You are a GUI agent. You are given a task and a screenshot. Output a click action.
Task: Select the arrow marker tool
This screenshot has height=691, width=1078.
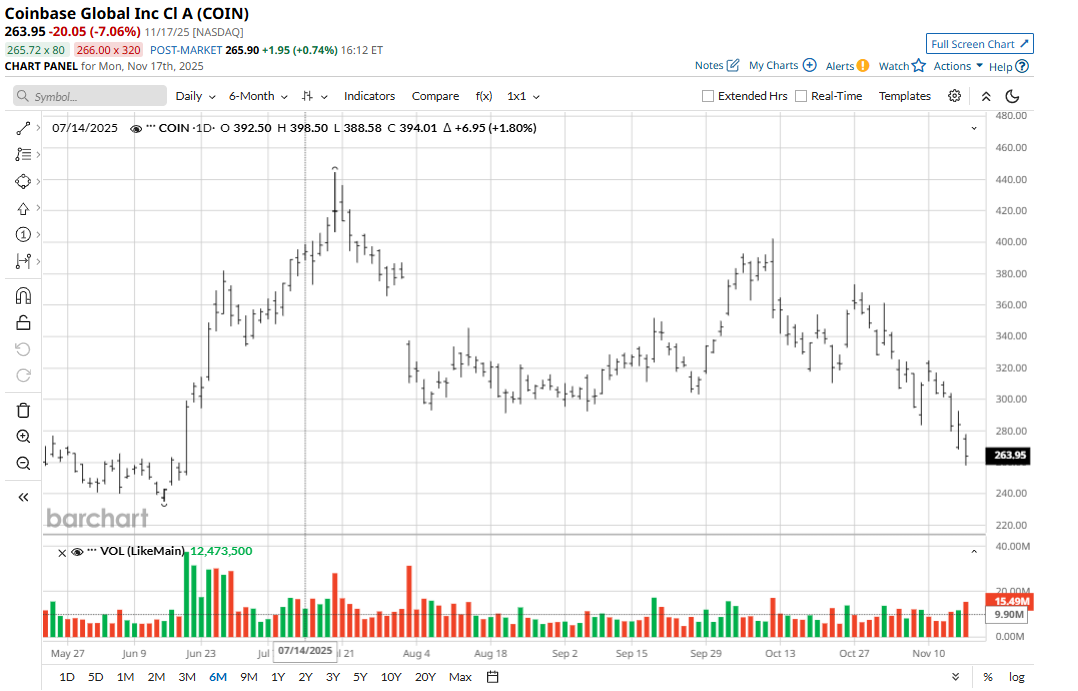23,208
